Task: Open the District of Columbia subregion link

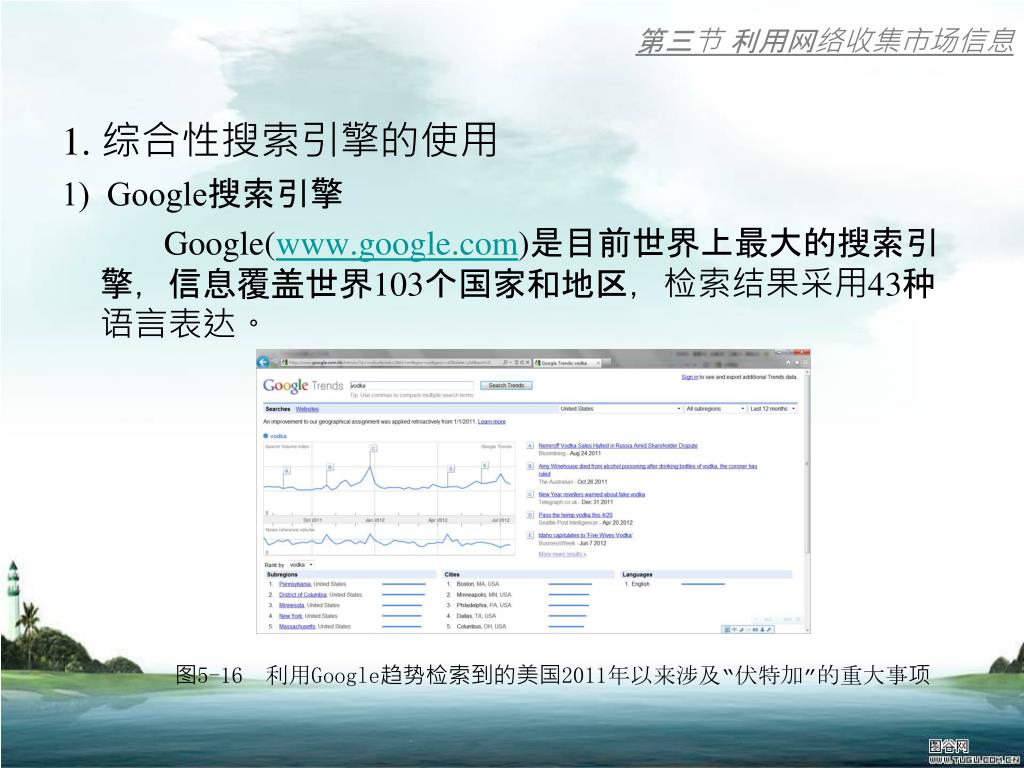Action: click(x=303, y=595)
